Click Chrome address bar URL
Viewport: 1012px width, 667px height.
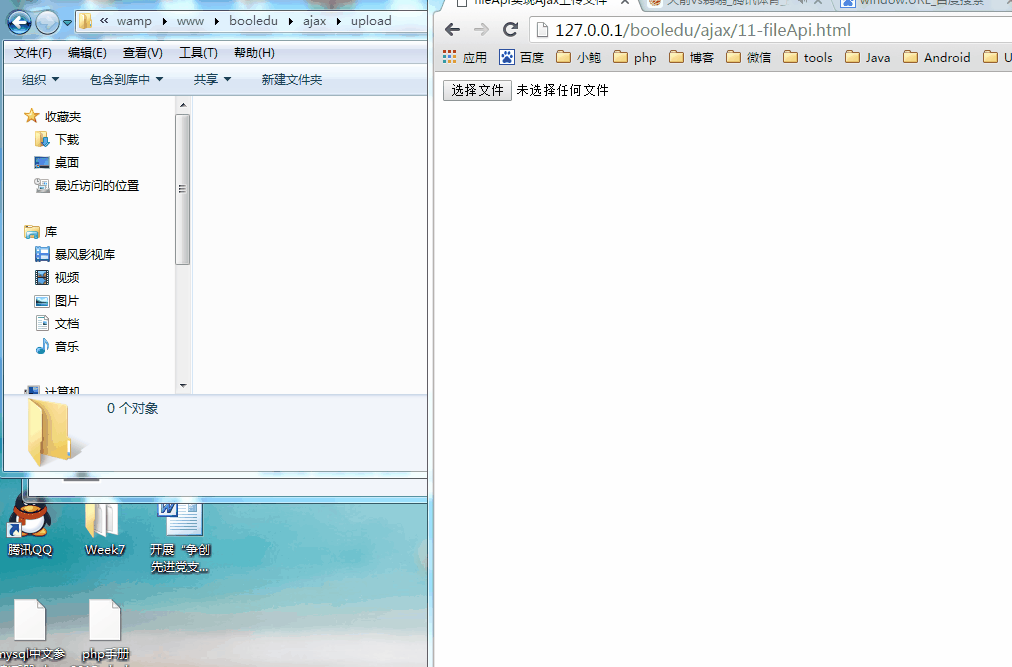click(x=703, y=30)
